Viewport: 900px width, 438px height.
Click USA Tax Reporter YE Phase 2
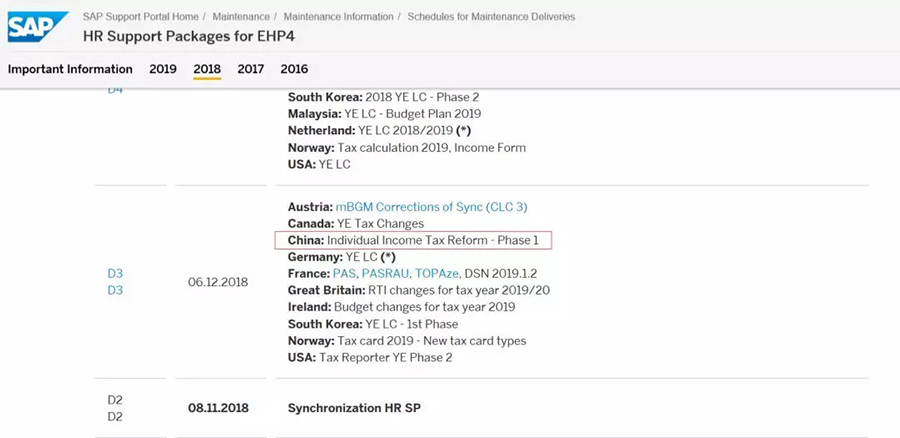pos(370,358)
